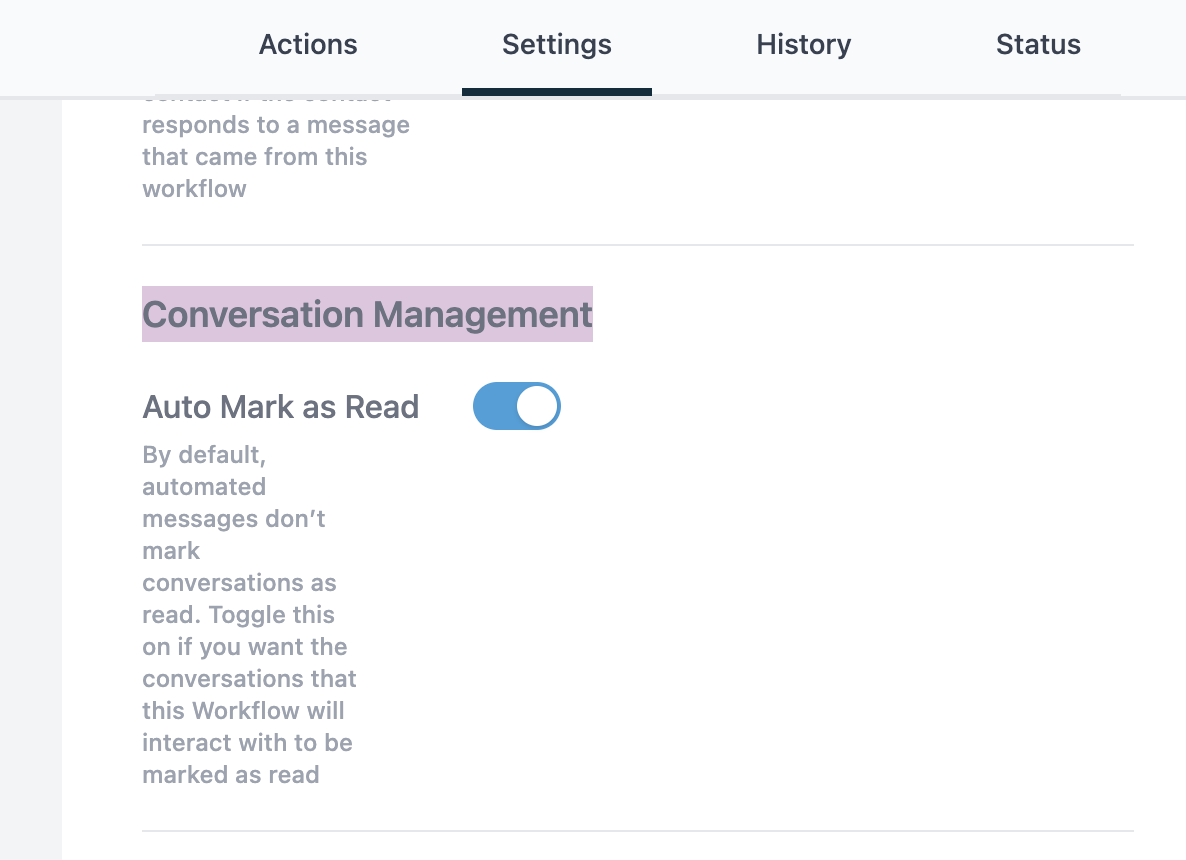
Task: Click the divider above Conversation Management
Action: [x=637, y=241]
